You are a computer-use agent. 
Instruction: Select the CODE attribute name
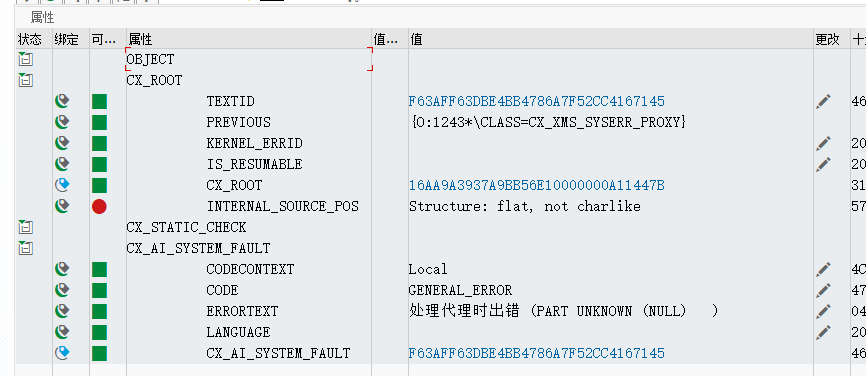223,290
